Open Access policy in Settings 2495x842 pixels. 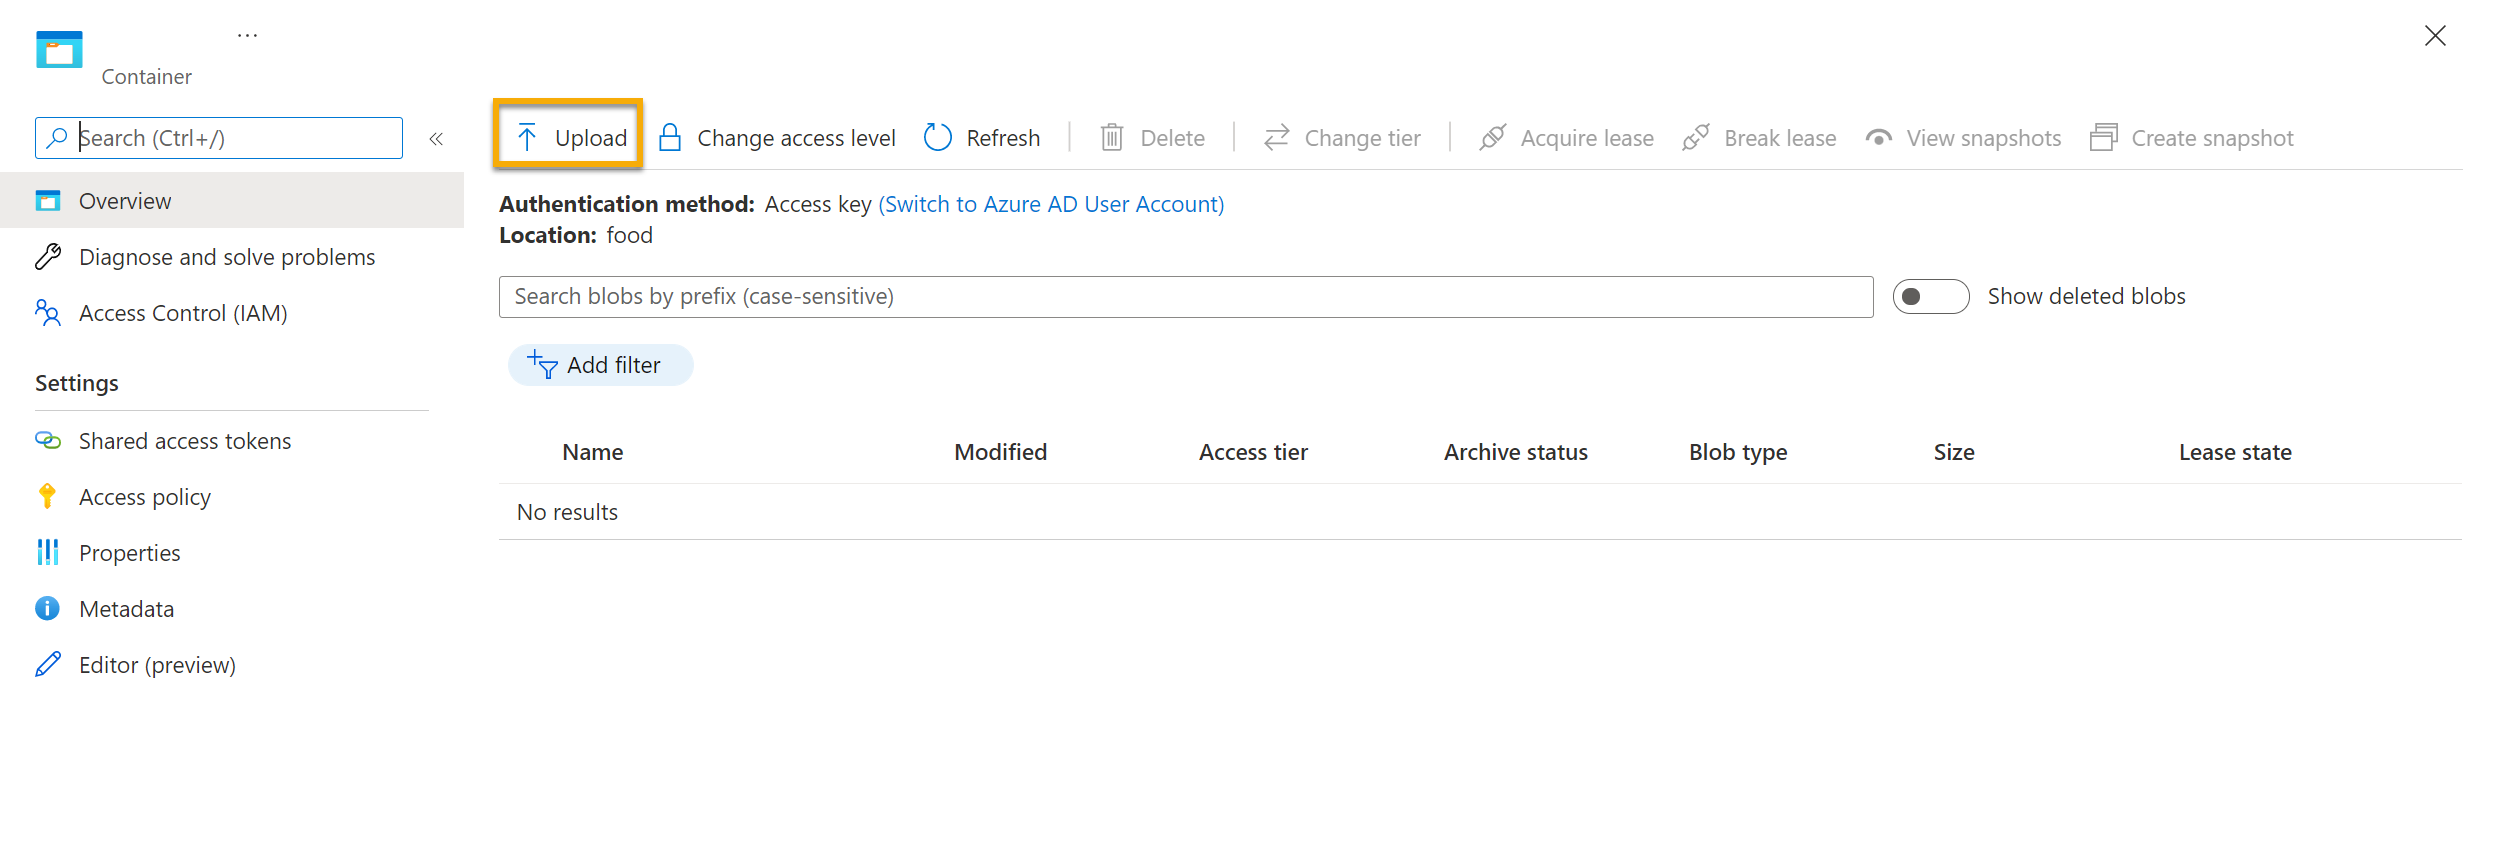145,497
